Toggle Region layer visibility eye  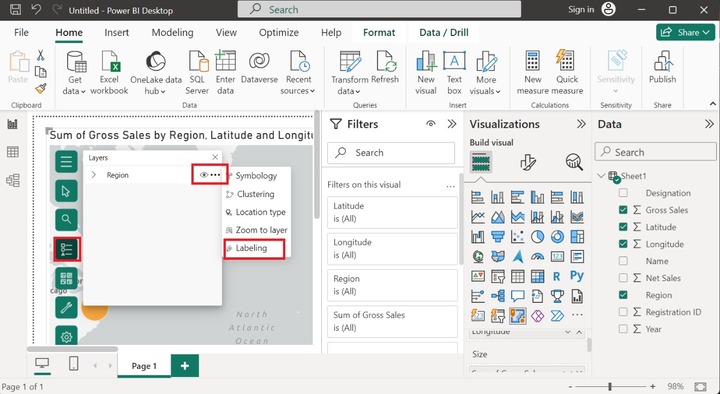[204, 175]
